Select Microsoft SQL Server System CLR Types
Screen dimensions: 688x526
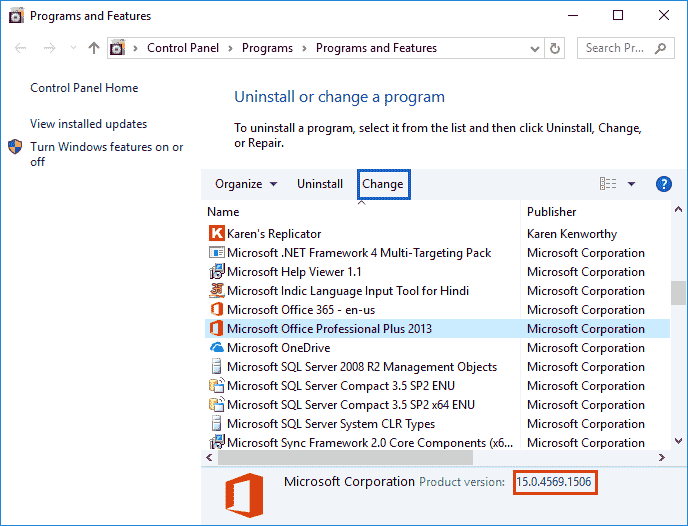(331, 423)
